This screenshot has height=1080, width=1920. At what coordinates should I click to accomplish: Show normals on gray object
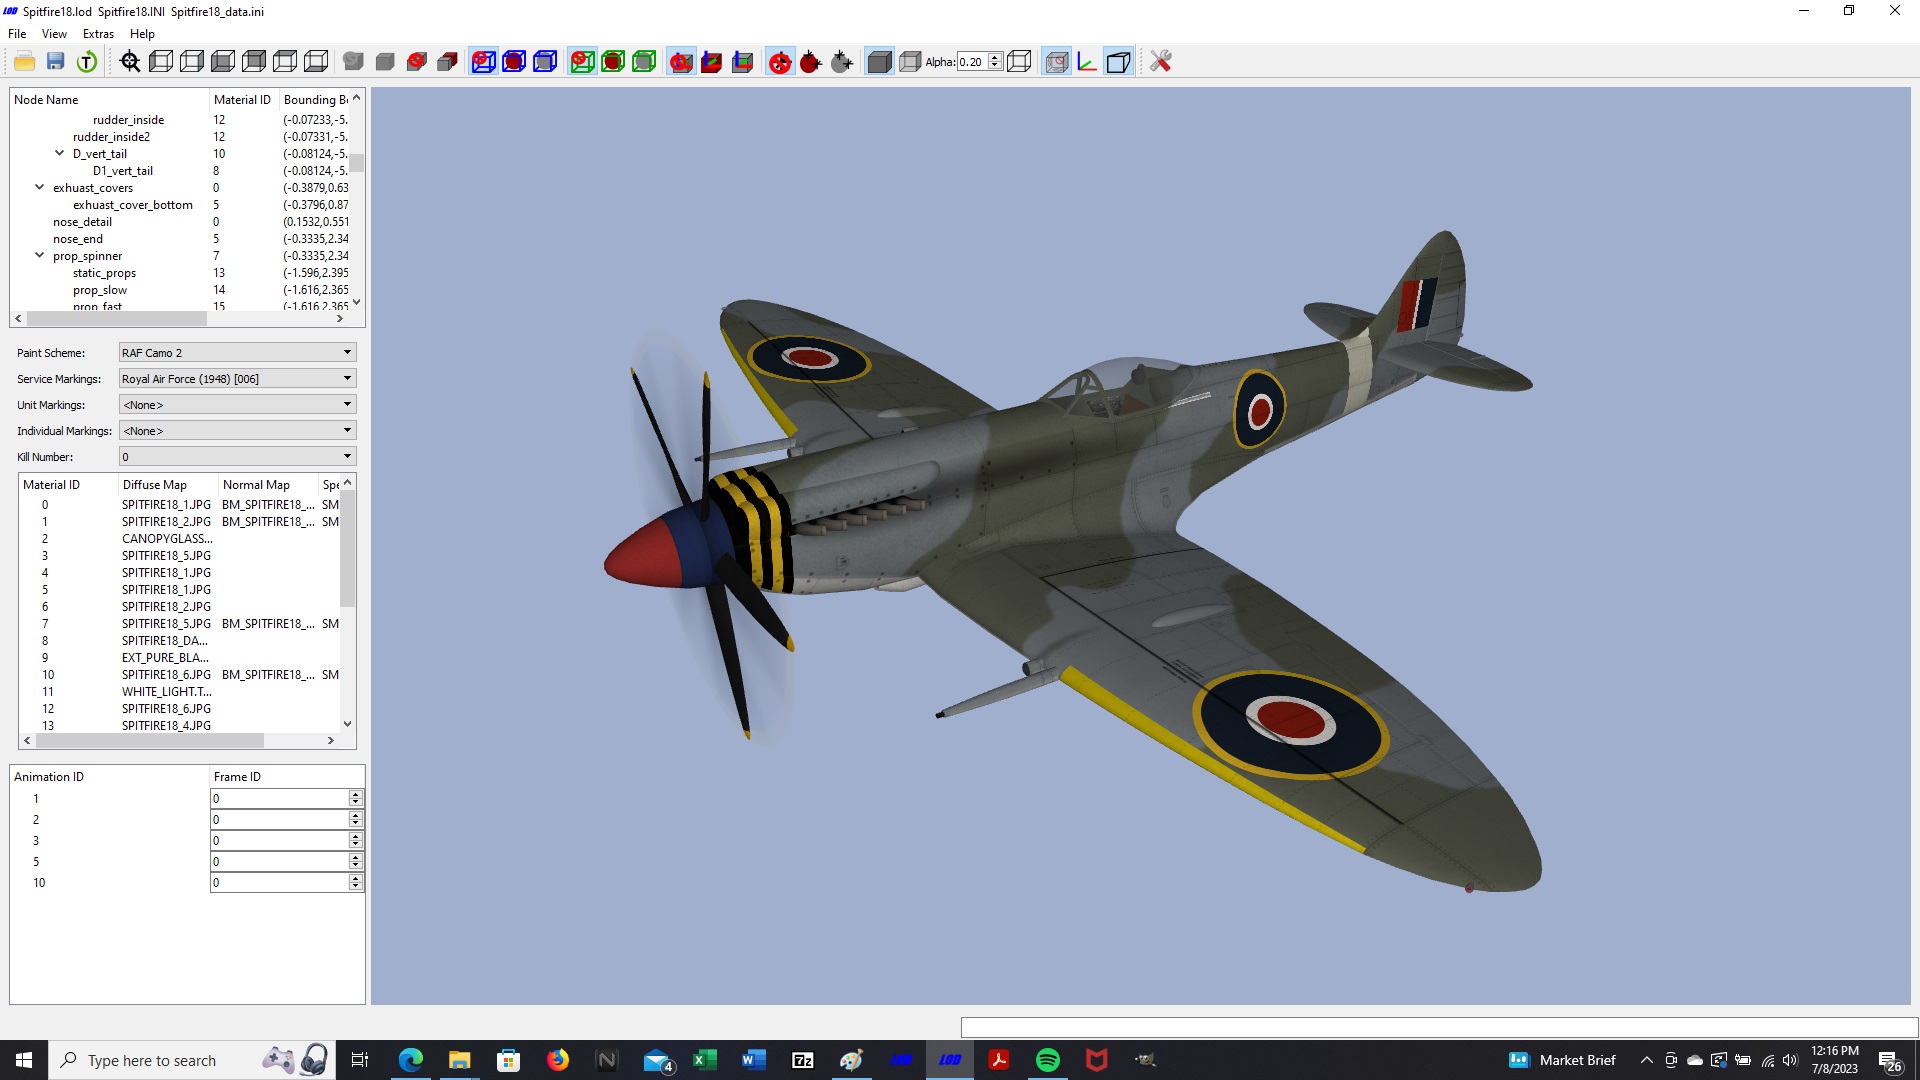click(842, 62)
